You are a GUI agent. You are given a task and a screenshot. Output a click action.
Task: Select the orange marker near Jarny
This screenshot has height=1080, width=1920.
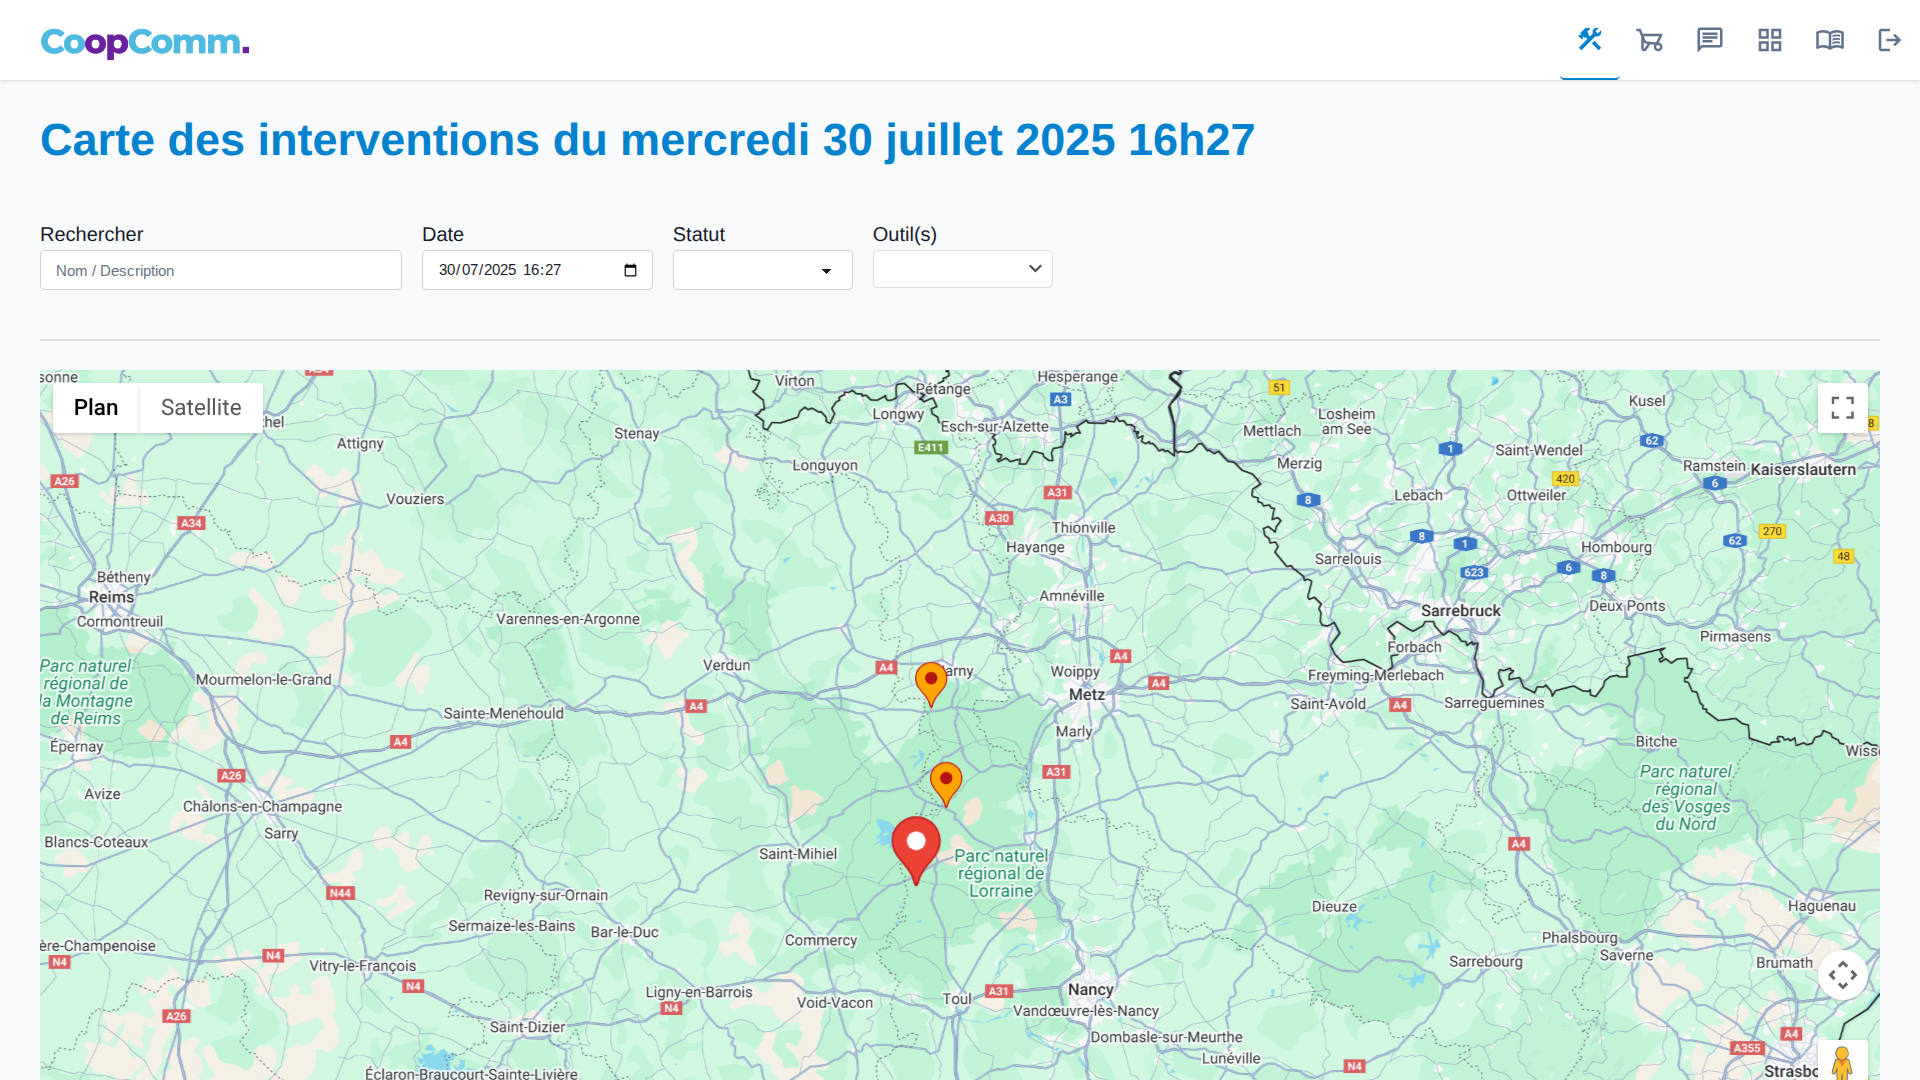click(x=931, y=683)
